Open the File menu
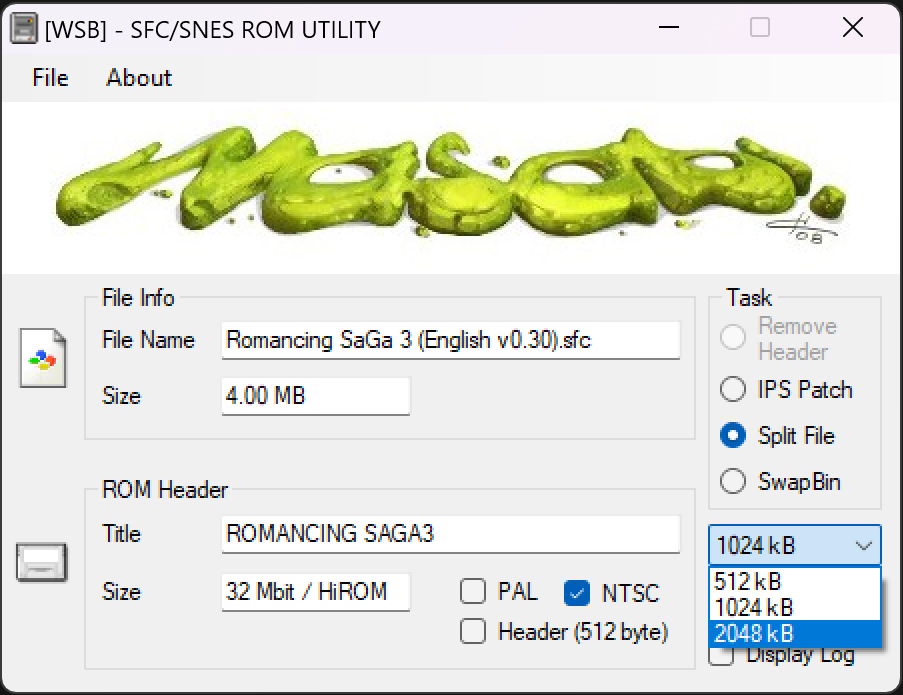The height and width of the screenshot is (695, 903). (50, 78)
